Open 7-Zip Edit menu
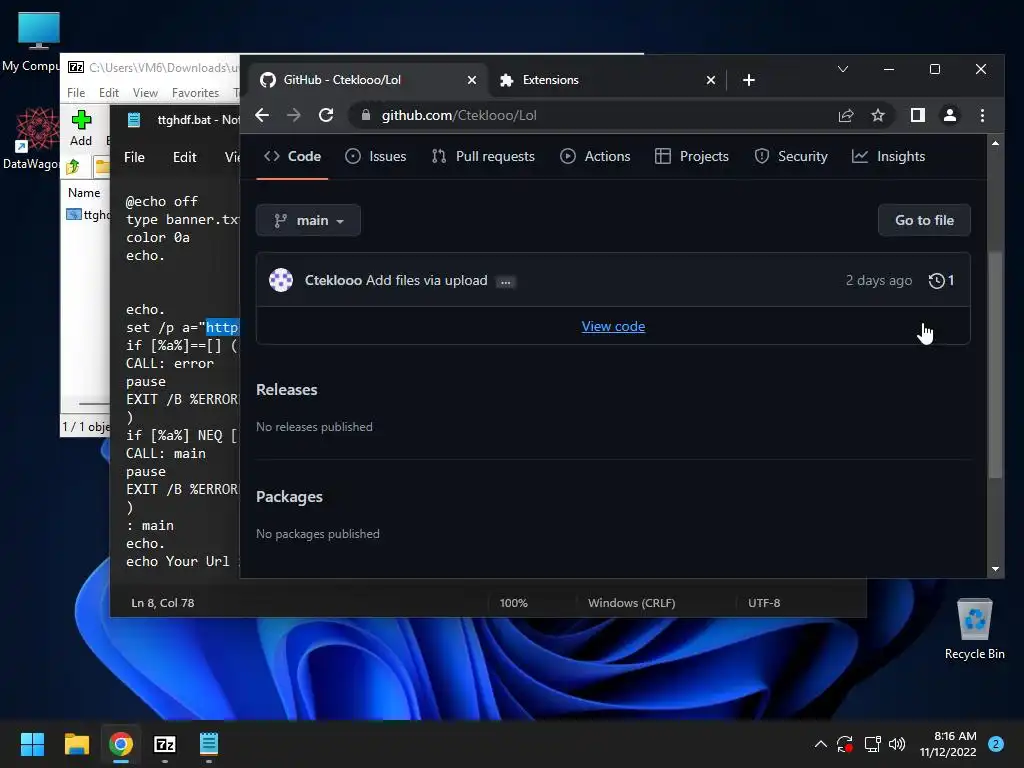Screen dimensions: 1024x768 point(109,93)
